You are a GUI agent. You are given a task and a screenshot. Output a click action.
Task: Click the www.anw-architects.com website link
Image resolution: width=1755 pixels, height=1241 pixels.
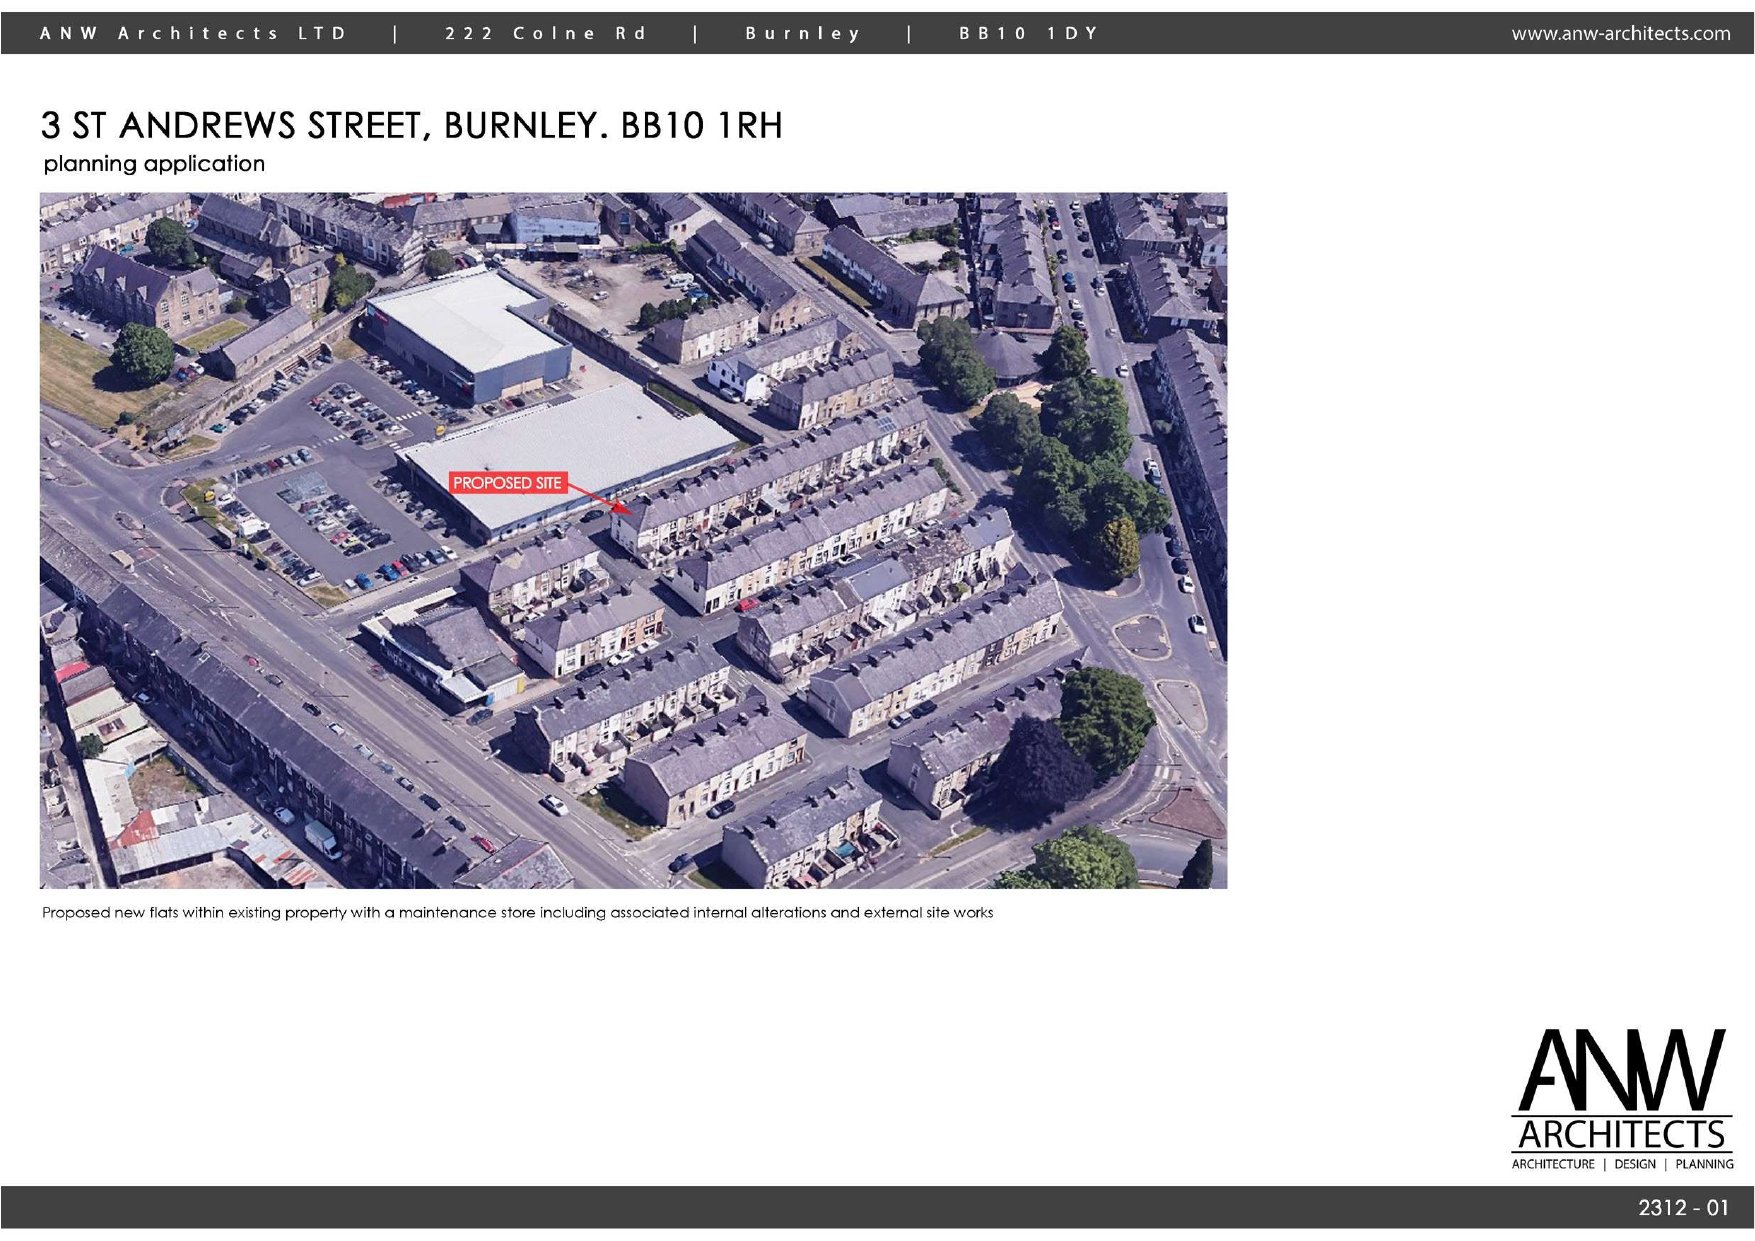[1620, 33]
